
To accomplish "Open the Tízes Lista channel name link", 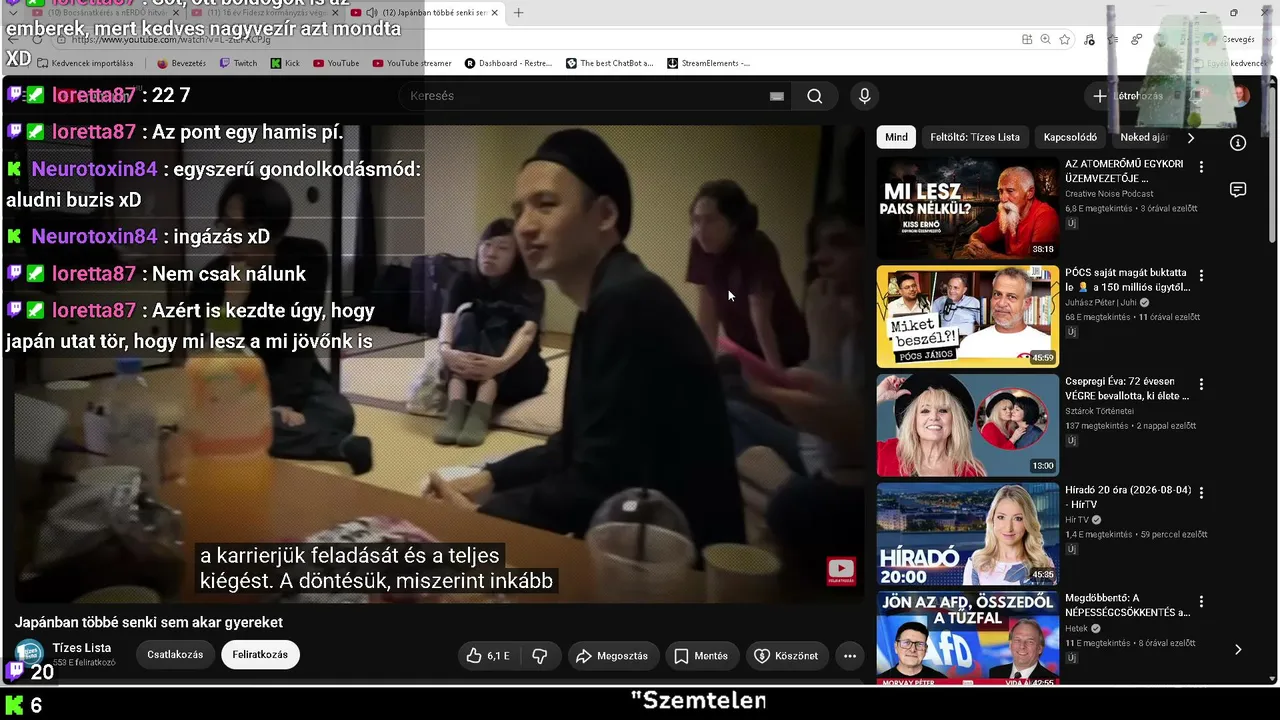I will [81, 648].
